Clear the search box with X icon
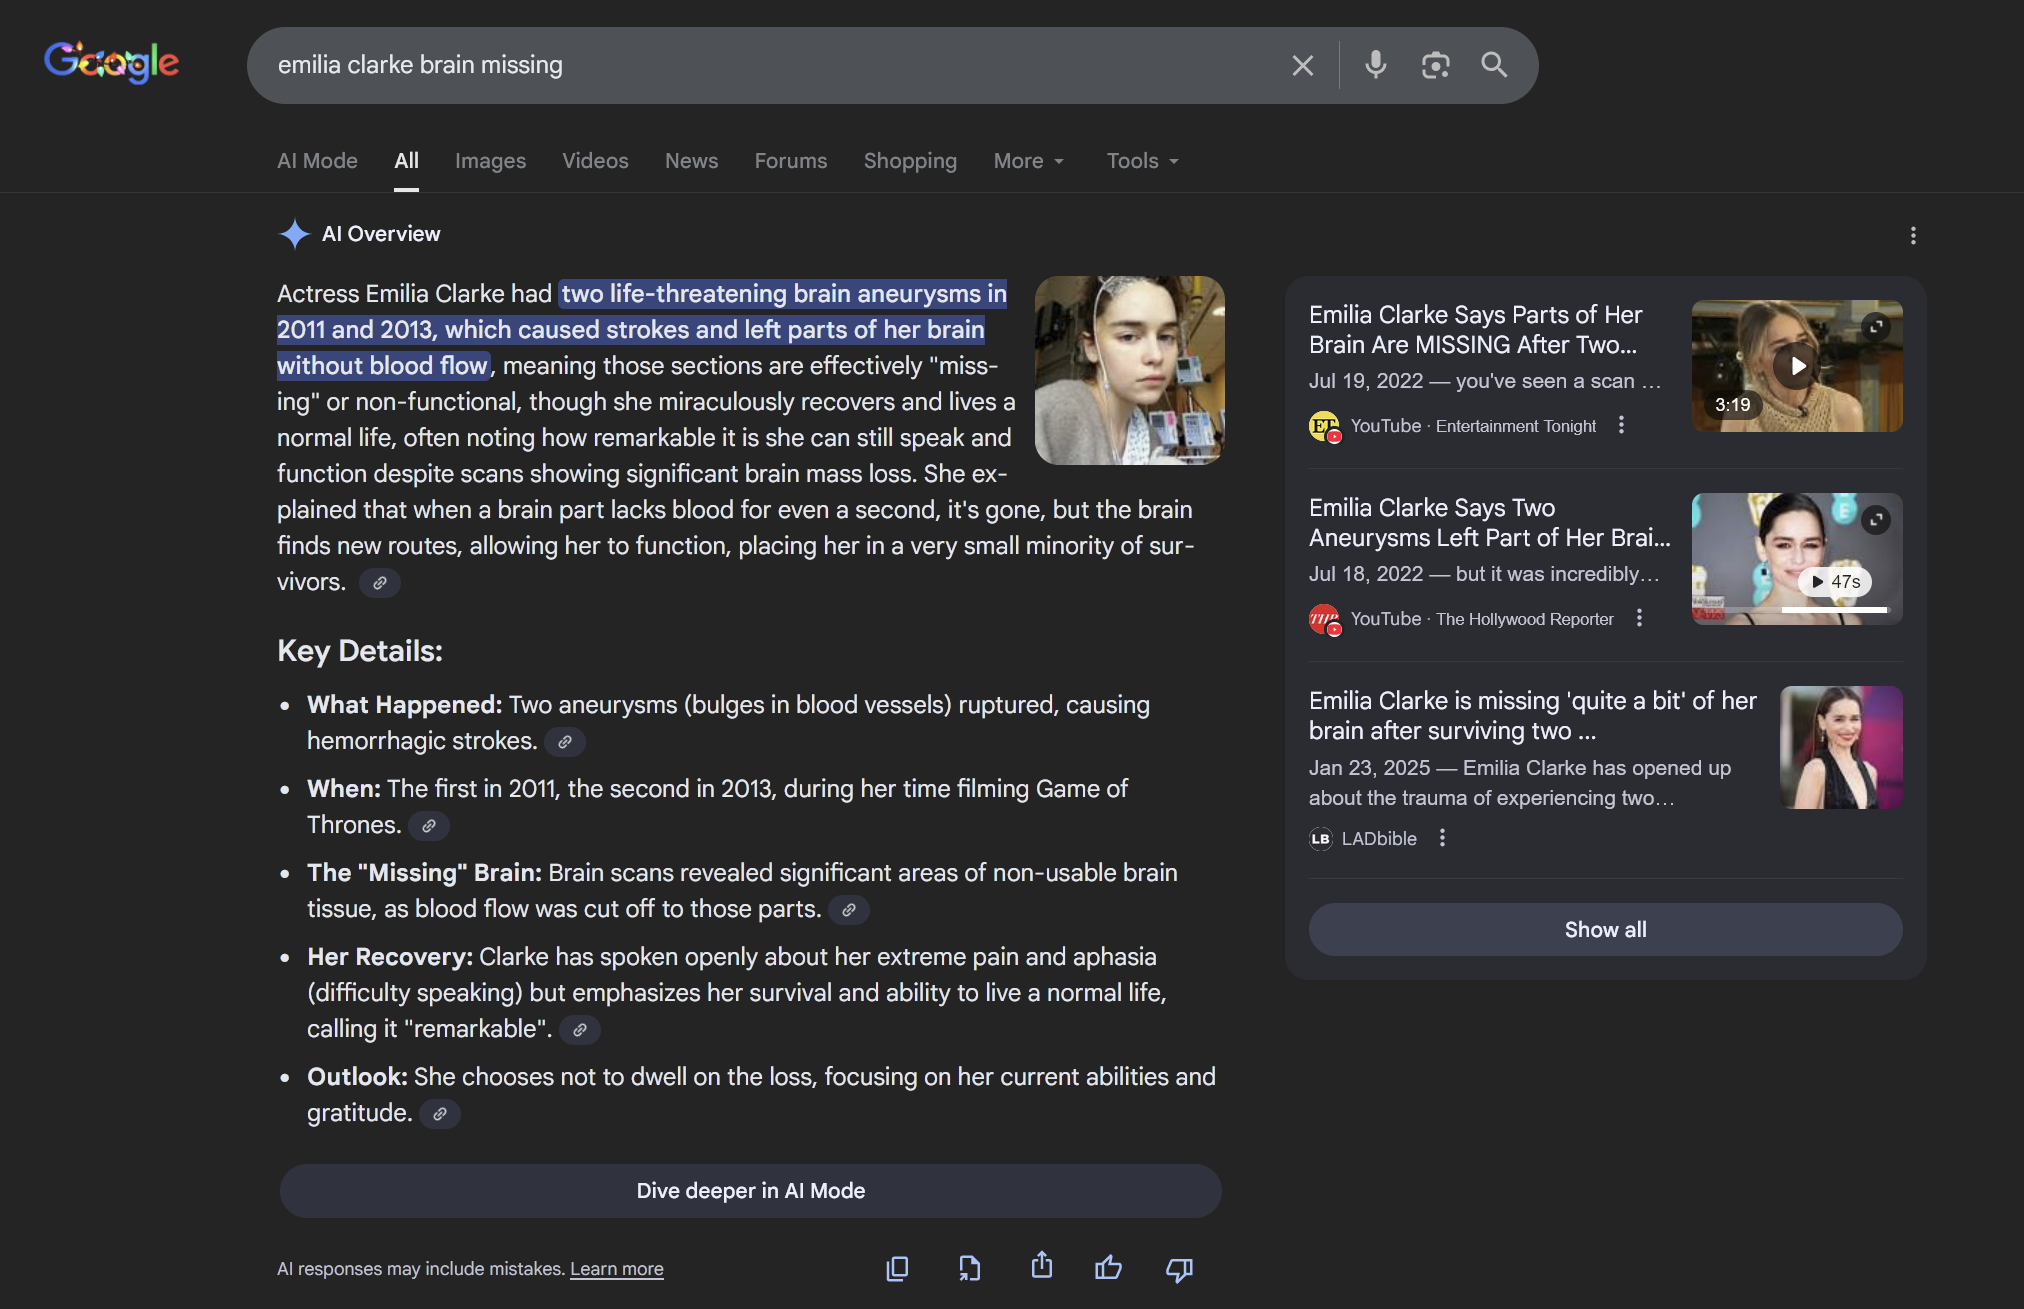This screenshot has height=1309, width=2024. tap(1302, 66)
